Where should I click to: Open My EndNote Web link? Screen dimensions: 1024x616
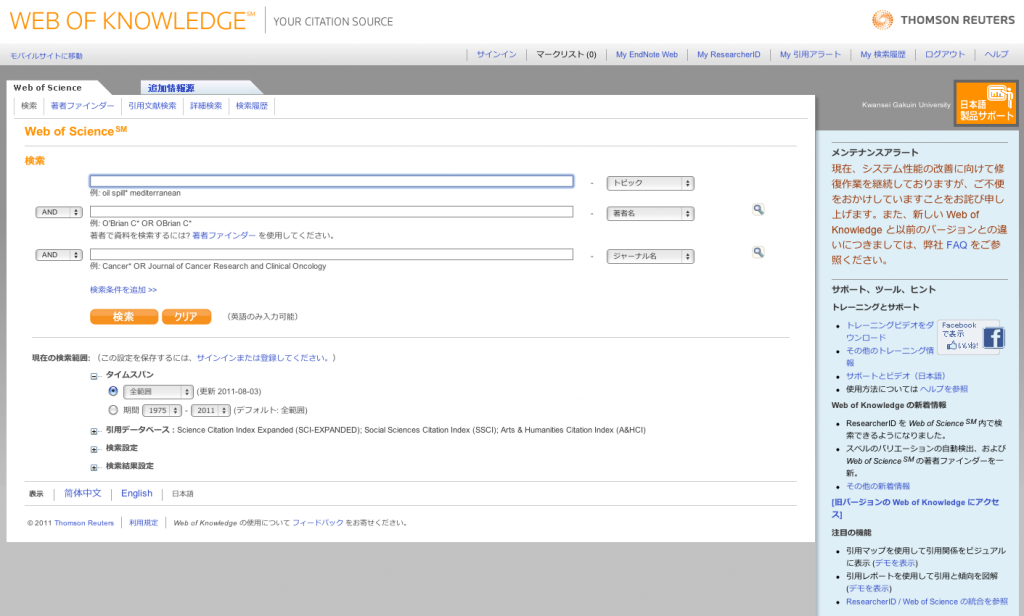pos(647,55)
